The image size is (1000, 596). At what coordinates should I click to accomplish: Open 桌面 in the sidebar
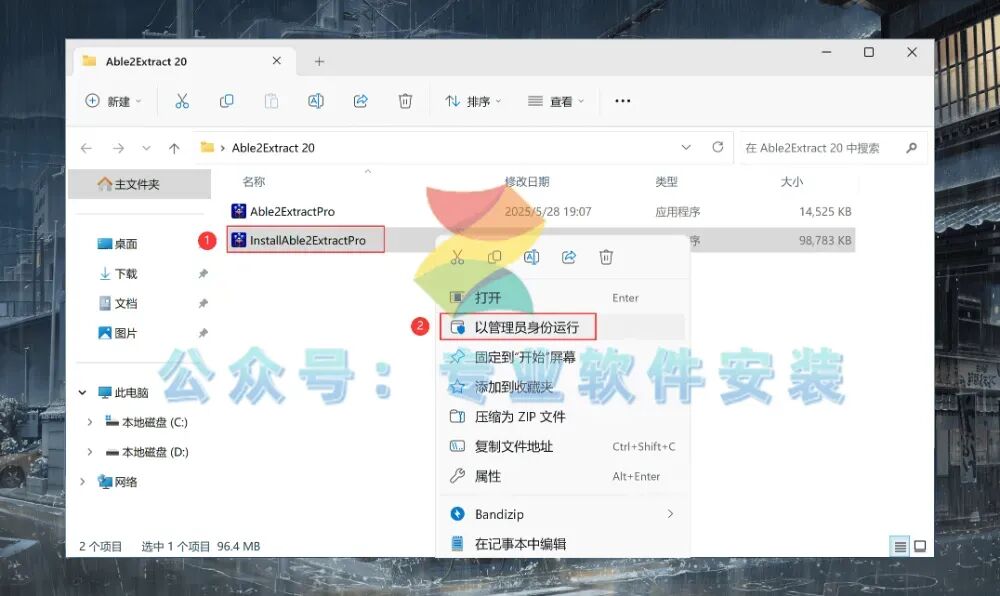117,243
